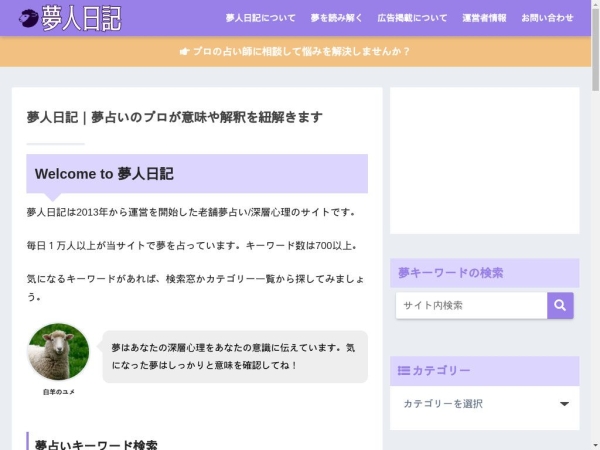Click the プロの占い師に相談 banner link

click(301, 51)
